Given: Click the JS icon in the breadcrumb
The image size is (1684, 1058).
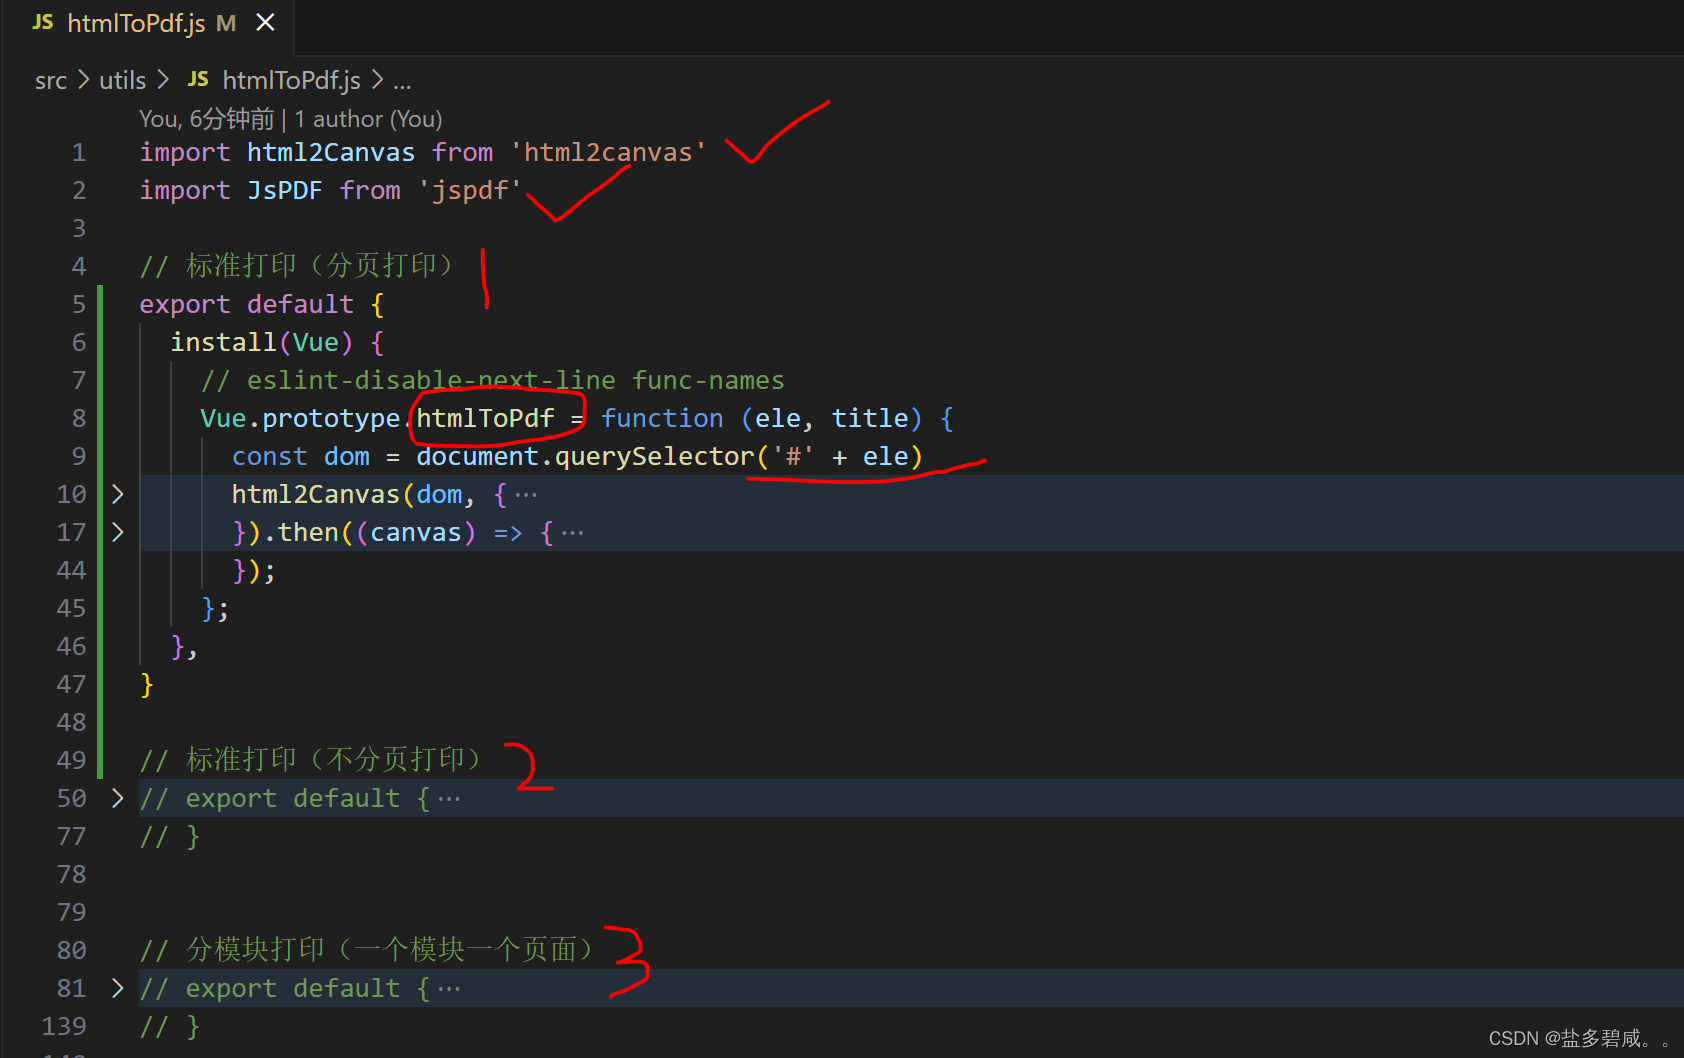Looking at the screenshot, I should (198, 79).
